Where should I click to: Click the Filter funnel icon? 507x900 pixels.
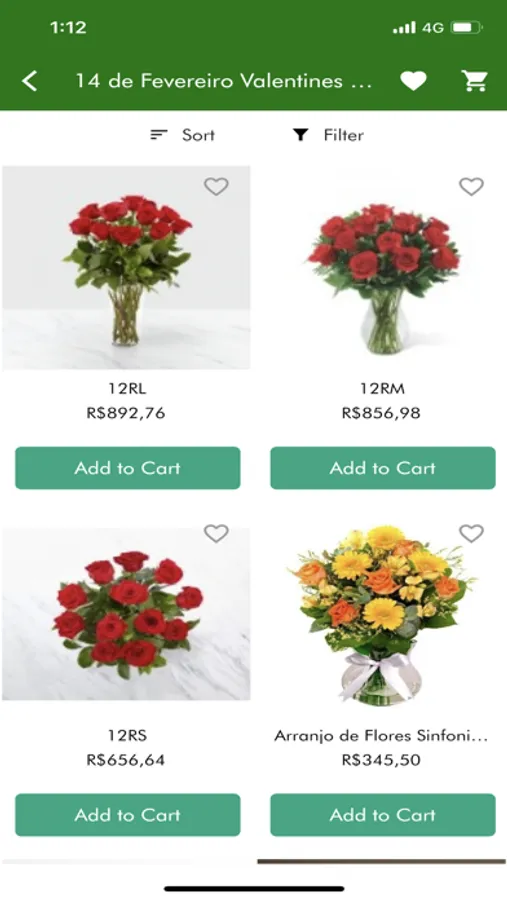300,135
